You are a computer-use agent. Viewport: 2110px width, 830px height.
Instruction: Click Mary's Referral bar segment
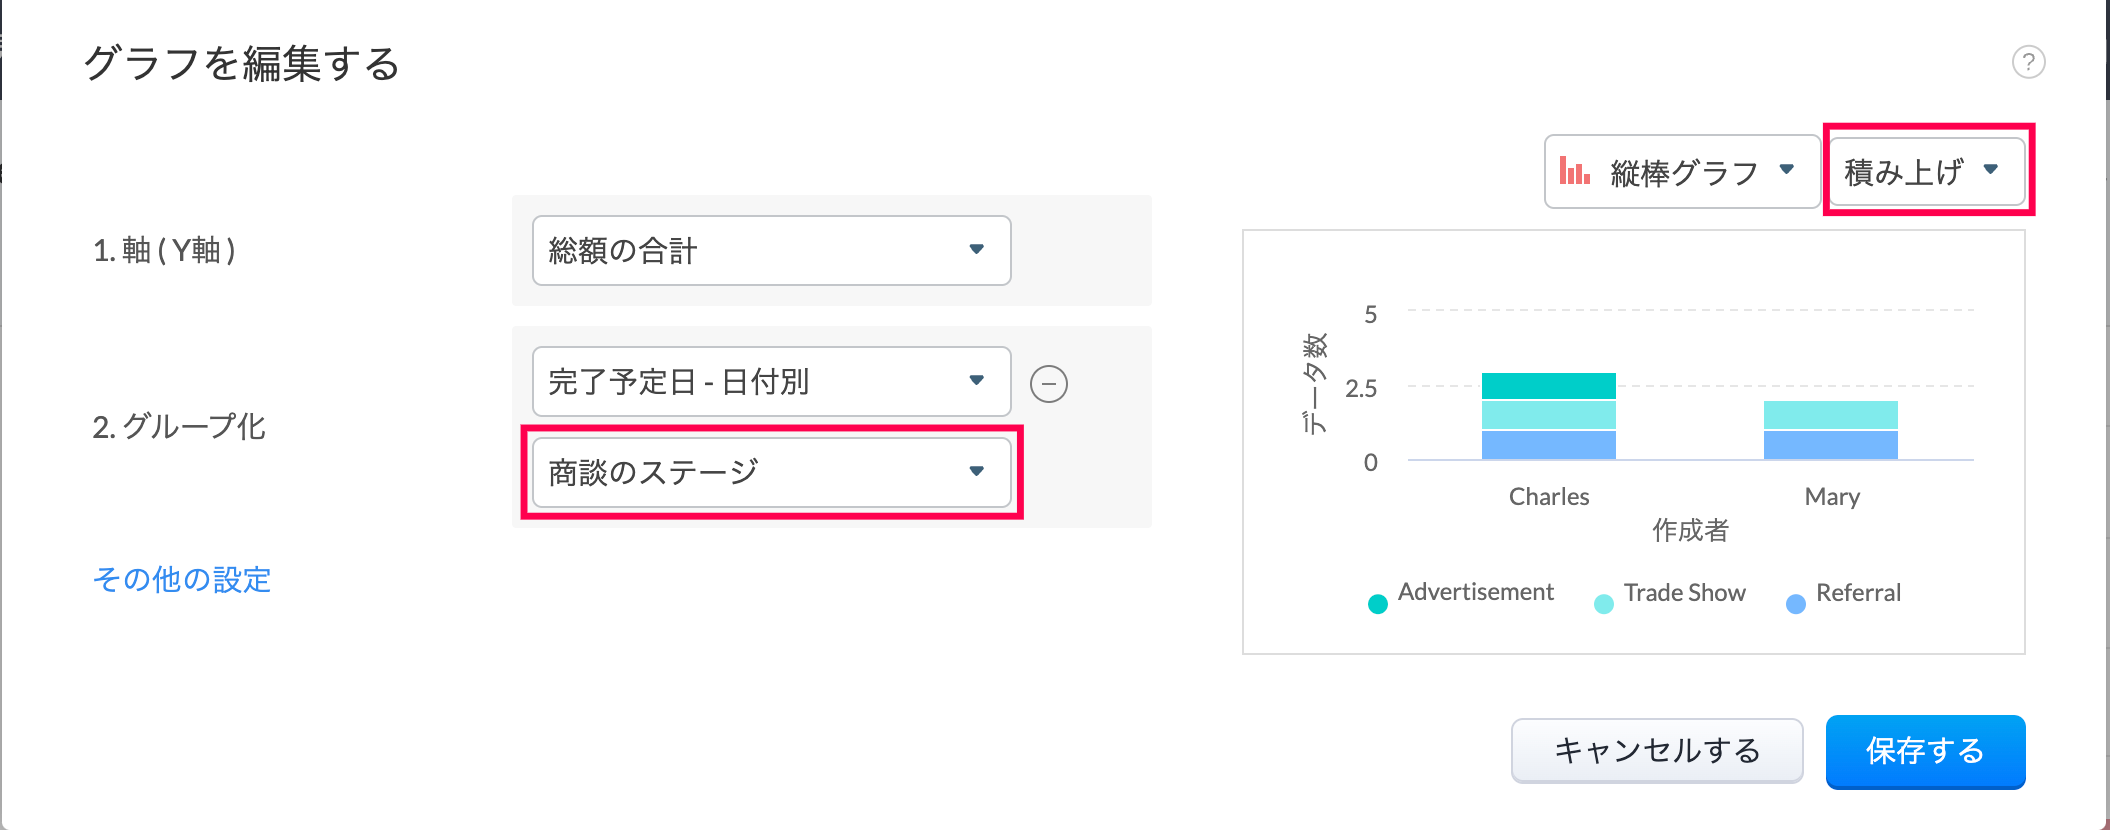1830,445
